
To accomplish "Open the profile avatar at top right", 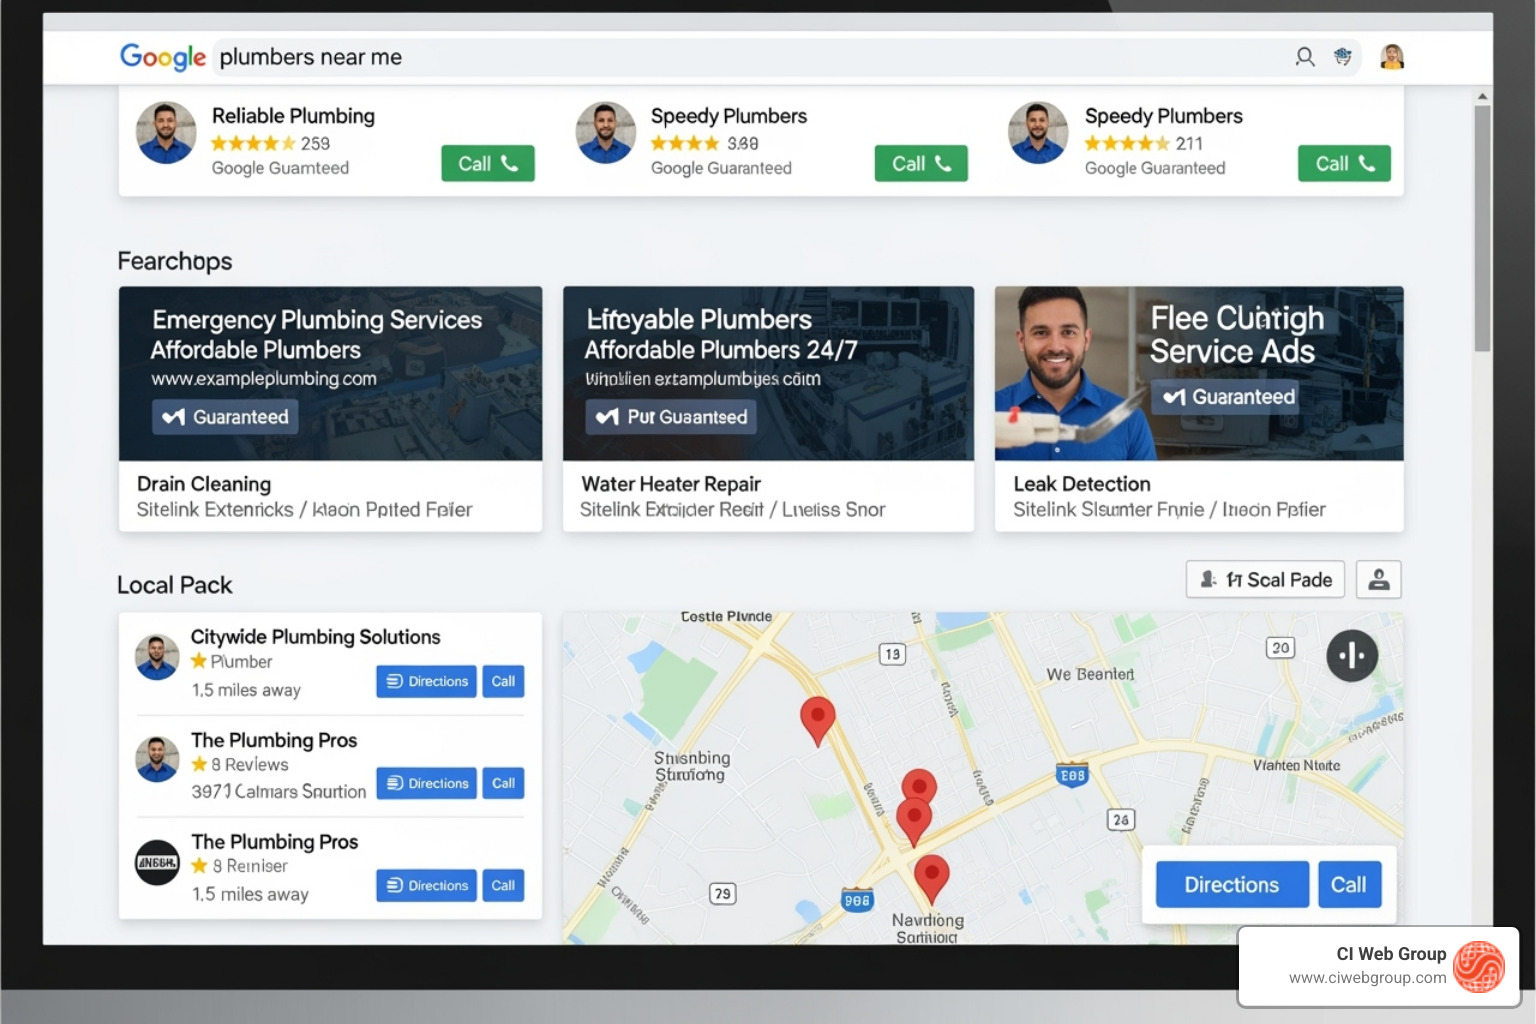I will [x=1392, y=57].
